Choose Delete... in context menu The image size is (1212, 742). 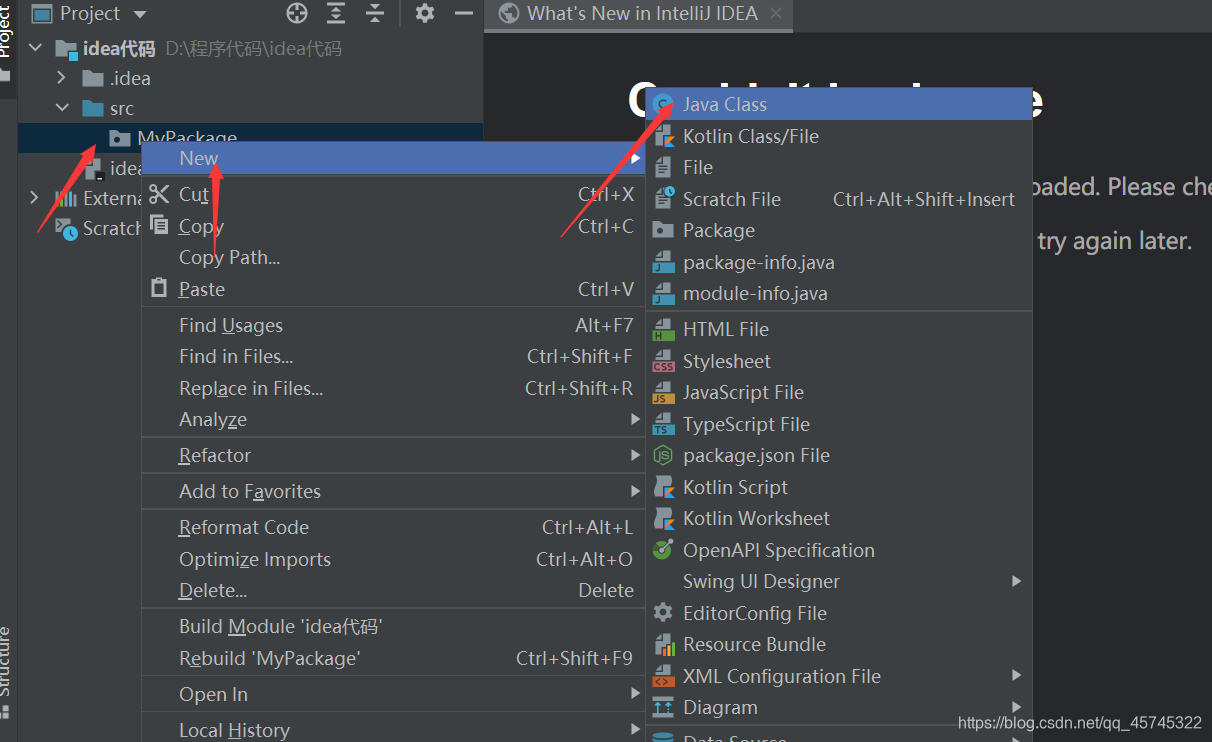point(394,590)
